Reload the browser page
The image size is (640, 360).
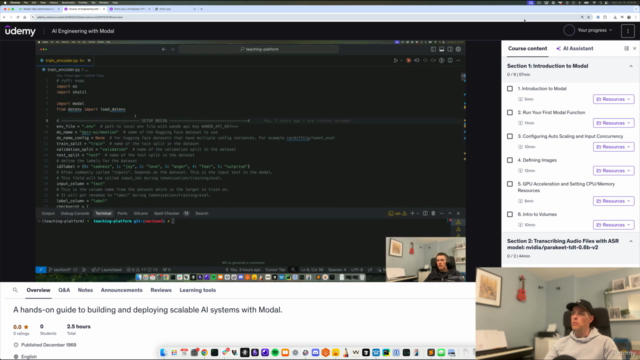(x=18, y=17)
